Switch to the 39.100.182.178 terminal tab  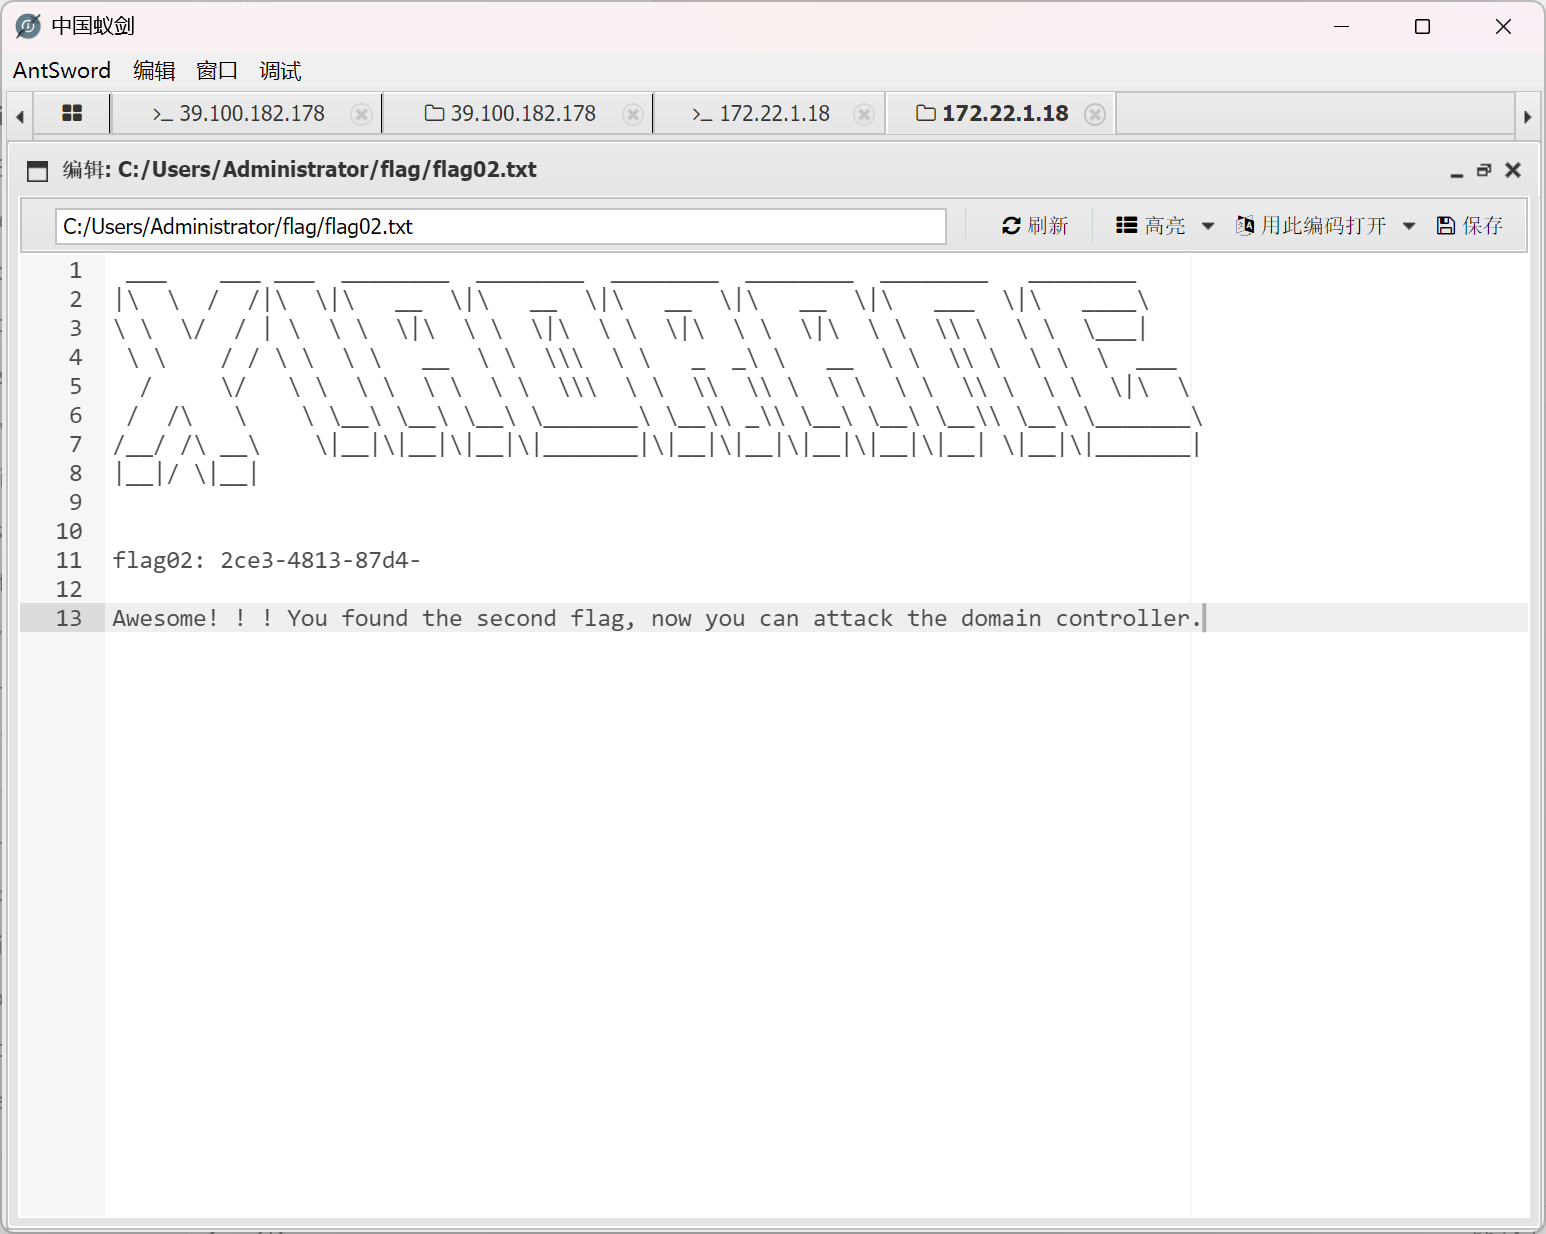(x=240, y=114)
